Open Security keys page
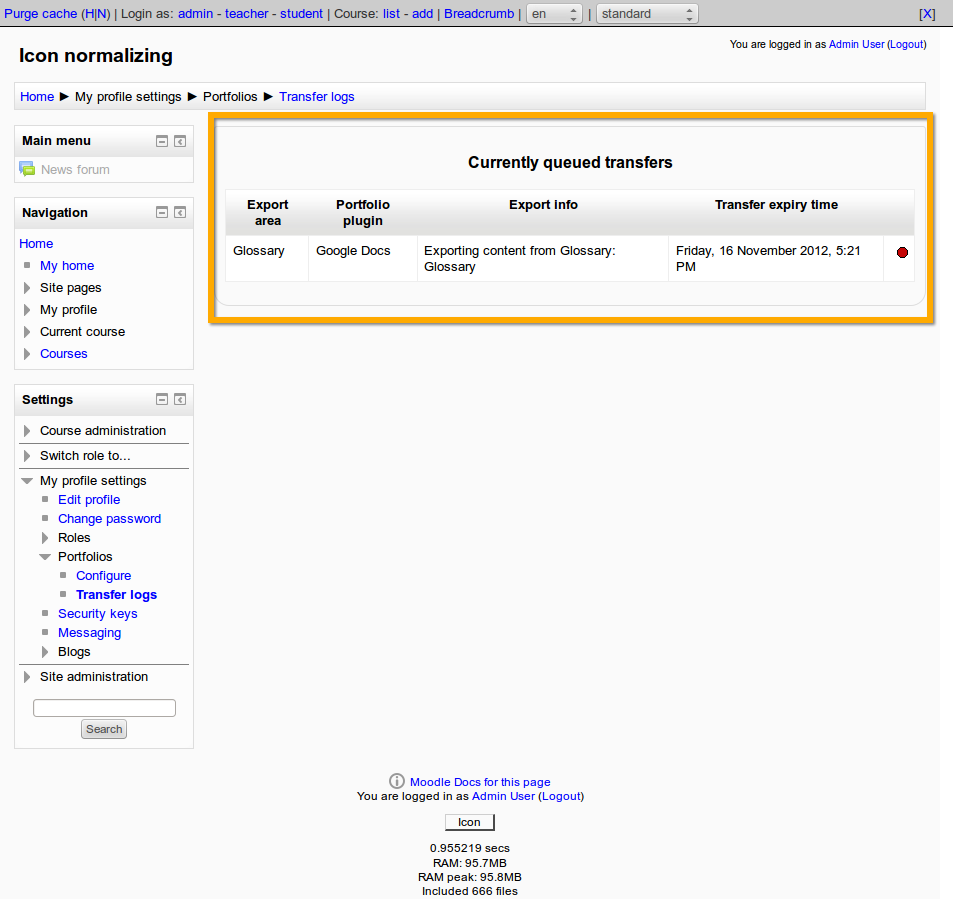 (x=98, y=613)
